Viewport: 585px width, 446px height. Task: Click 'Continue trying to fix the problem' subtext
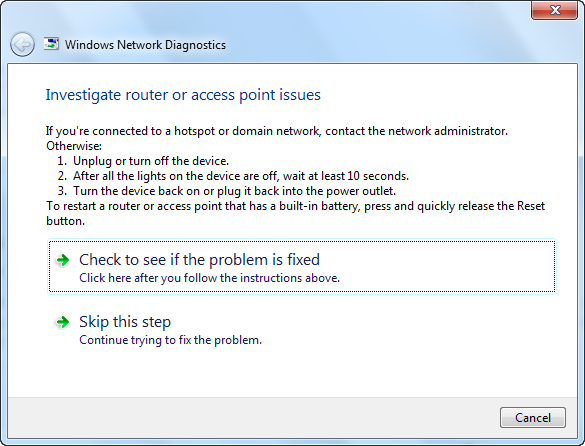pos(171,340)
